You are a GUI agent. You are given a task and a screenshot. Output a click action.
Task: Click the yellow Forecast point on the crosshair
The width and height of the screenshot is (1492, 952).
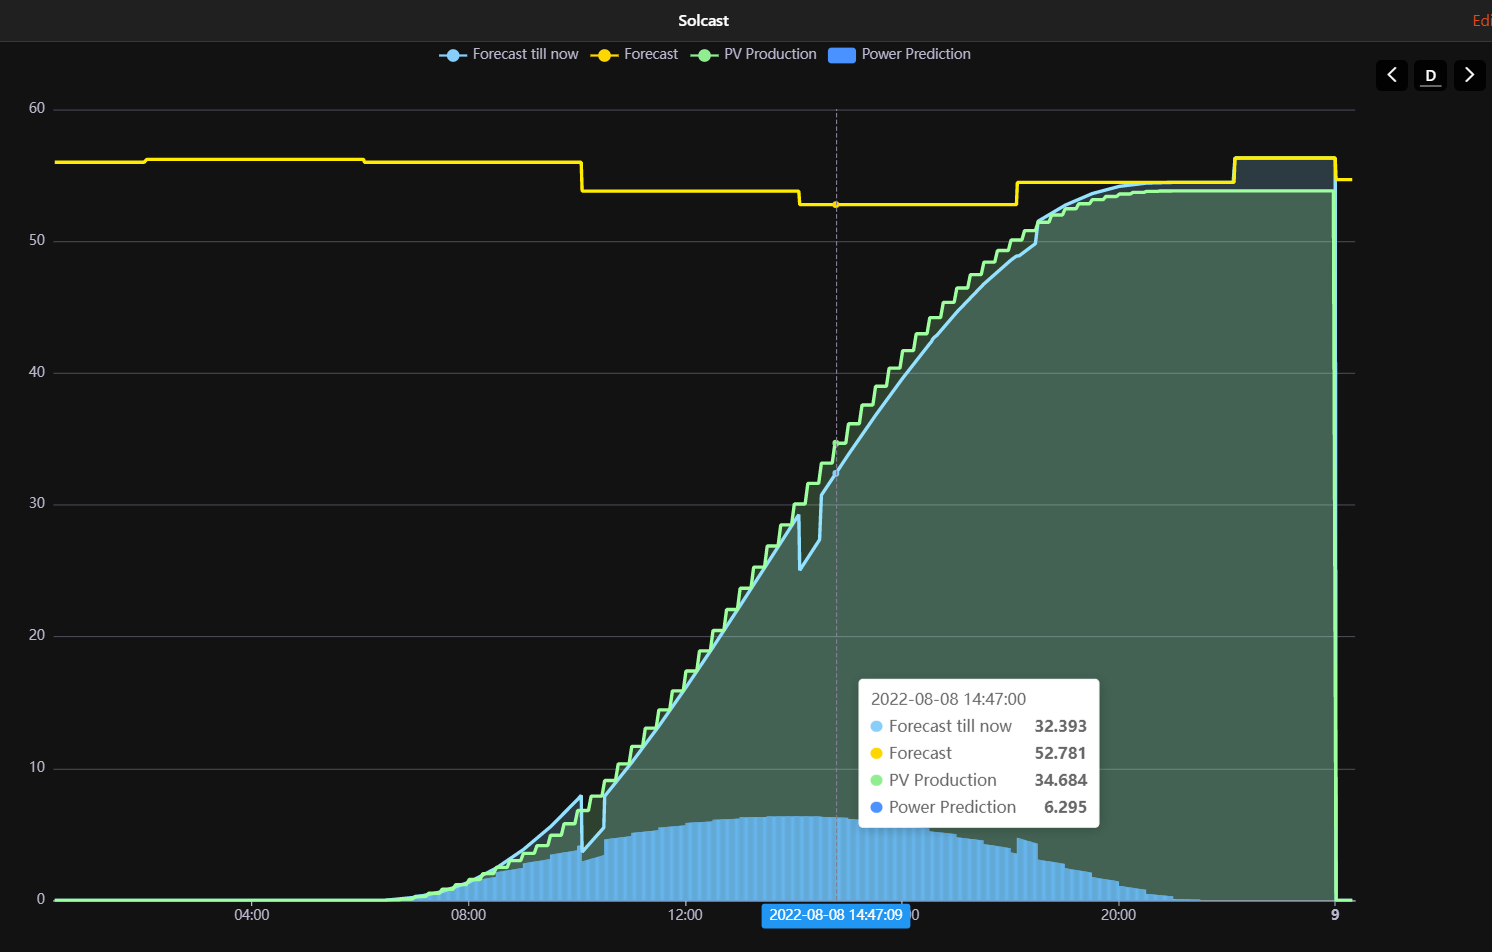(x=836, y=205)
